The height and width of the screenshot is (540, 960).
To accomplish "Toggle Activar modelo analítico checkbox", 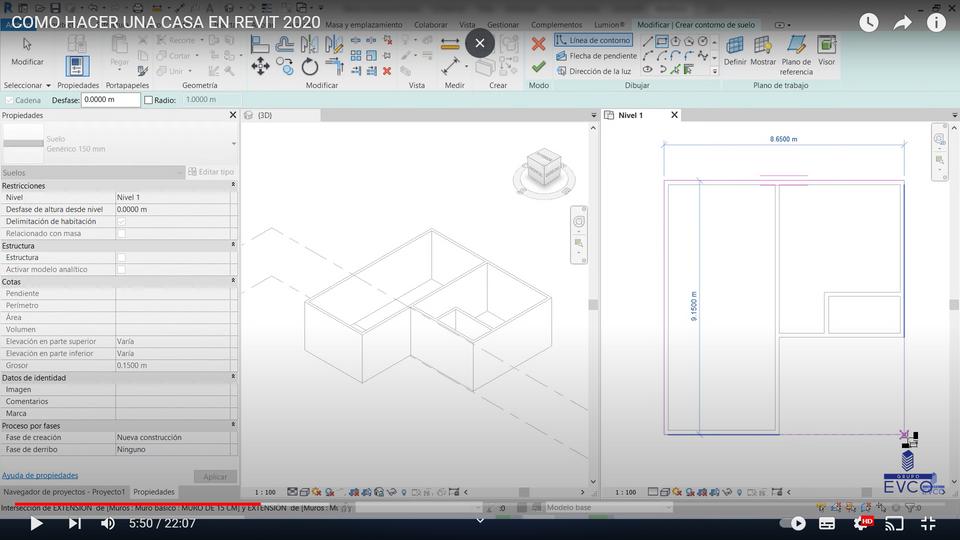I will pos(121,269).
